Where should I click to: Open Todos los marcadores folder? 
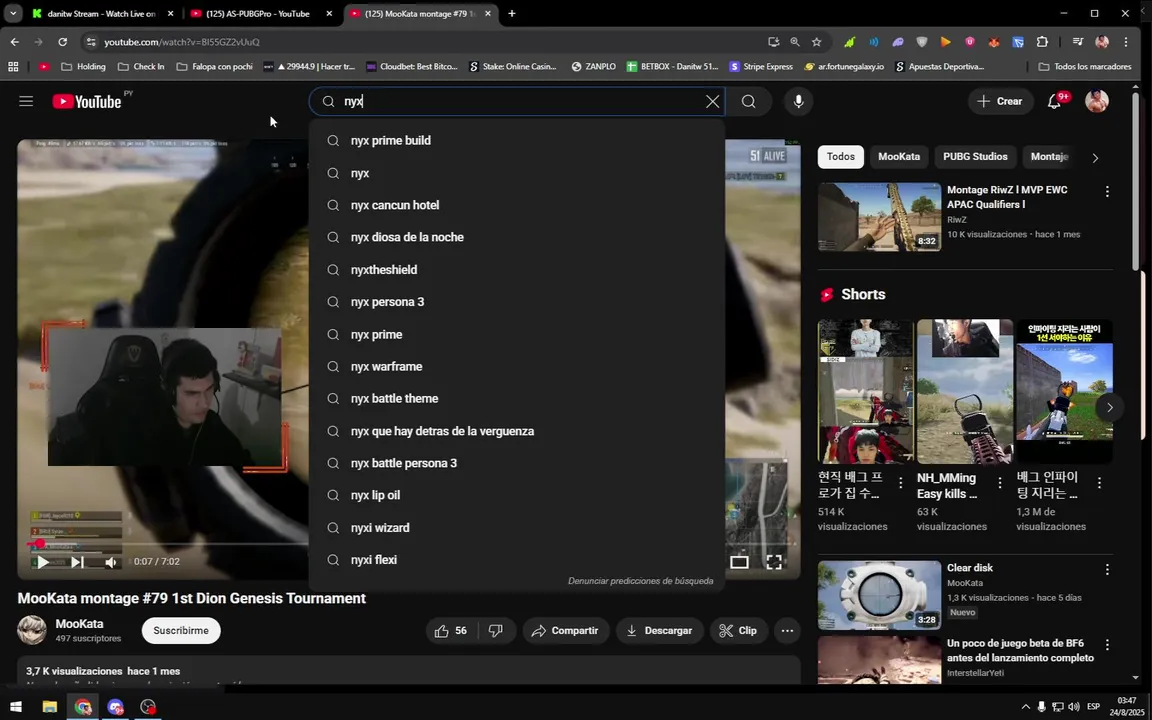[x=1085, y=66]
